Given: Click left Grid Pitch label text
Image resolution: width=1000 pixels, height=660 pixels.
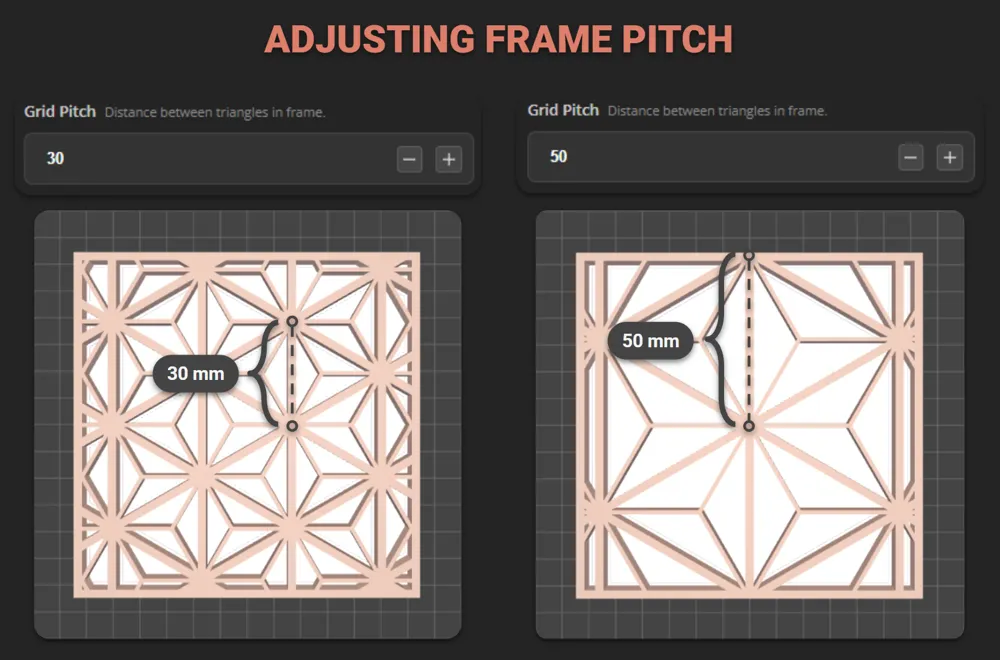Looking at the screenshot, I should [60, 112].
